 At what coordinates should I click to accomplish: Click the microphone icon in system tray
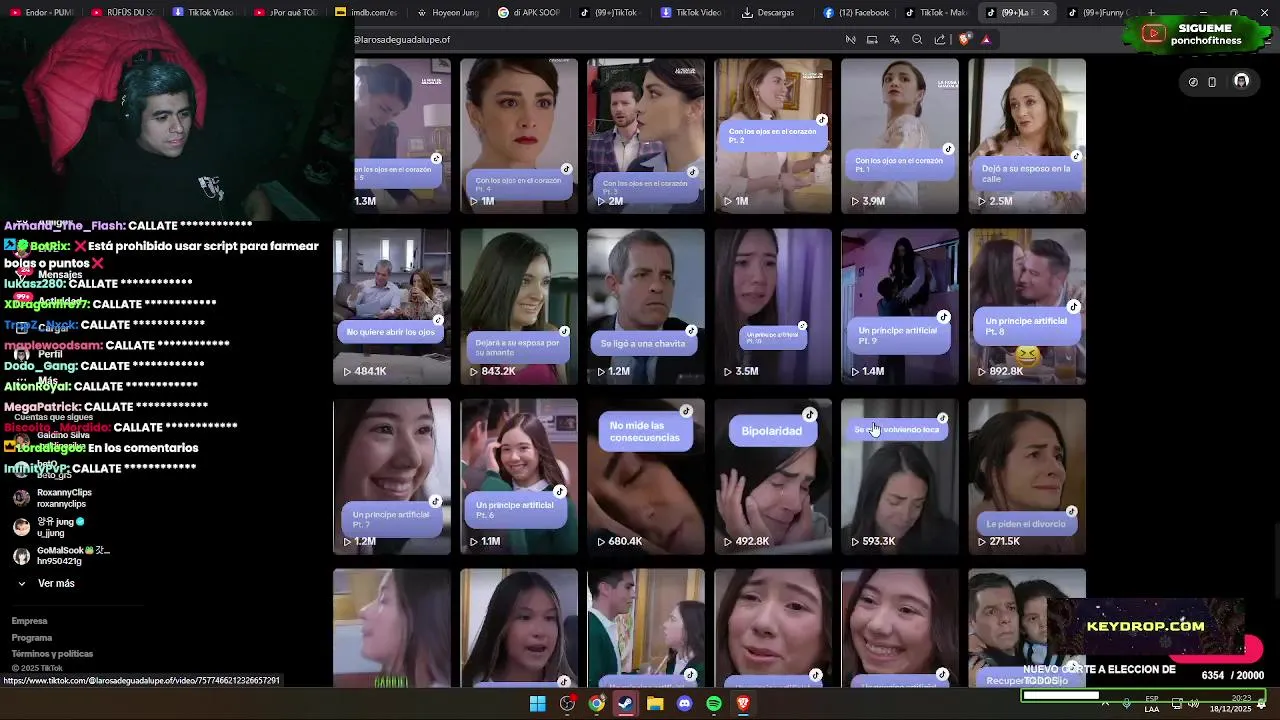tap(1127, 703)
